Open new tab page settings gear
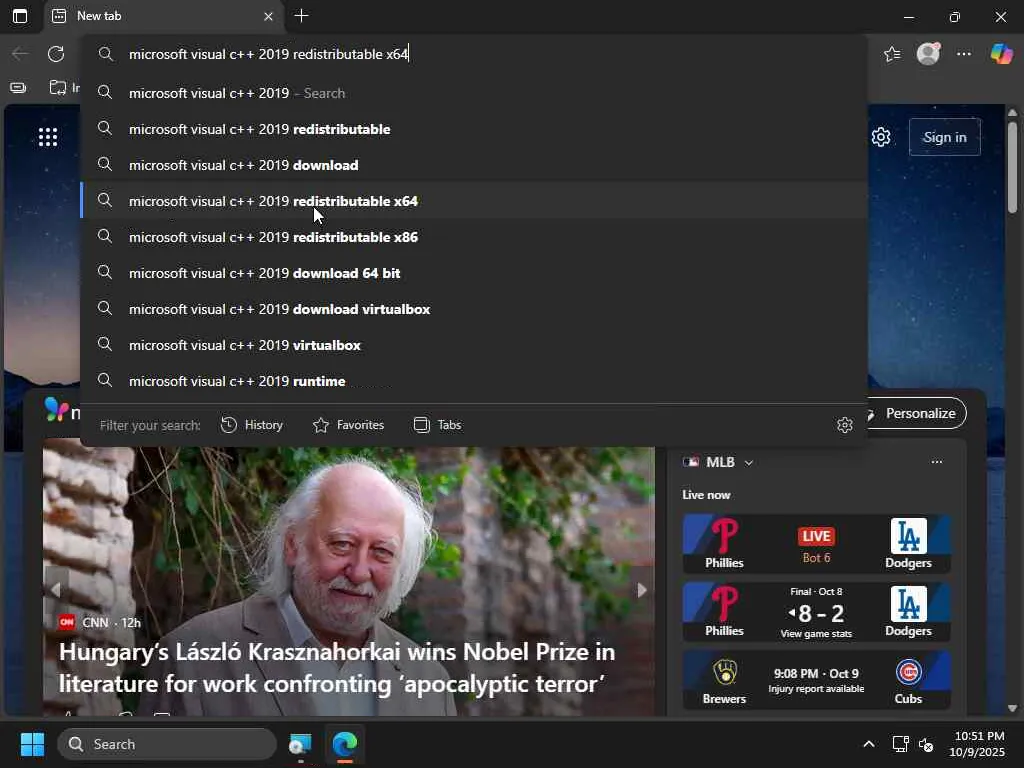Screen dimensions: 1024x768 pyautogui.click(x=881, y=137)
